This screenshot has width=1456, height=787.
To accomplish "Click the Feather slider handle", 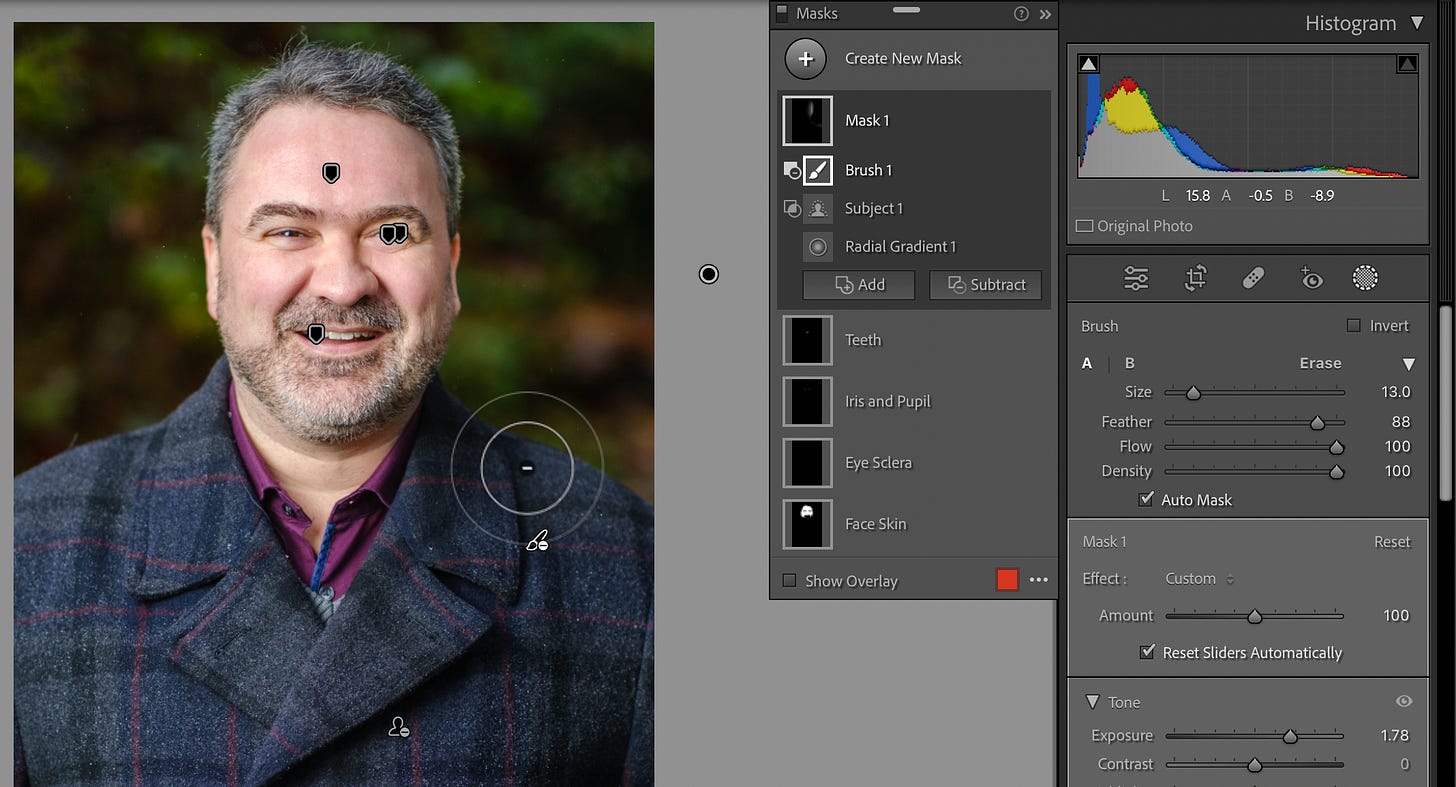I will click(x=1317, y=423).
